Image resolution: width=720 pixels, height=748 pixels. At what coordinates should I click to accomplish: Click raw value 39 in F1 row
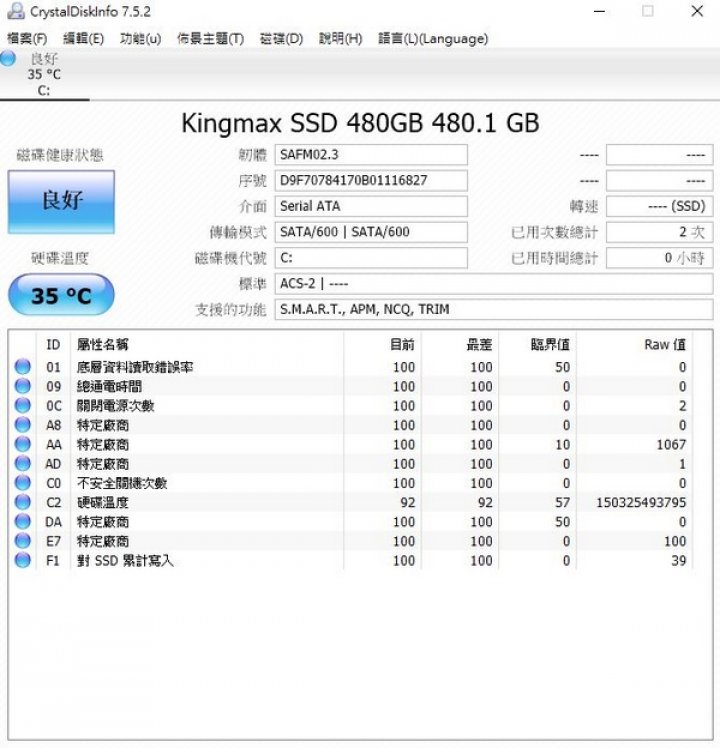tap(678, 561)
